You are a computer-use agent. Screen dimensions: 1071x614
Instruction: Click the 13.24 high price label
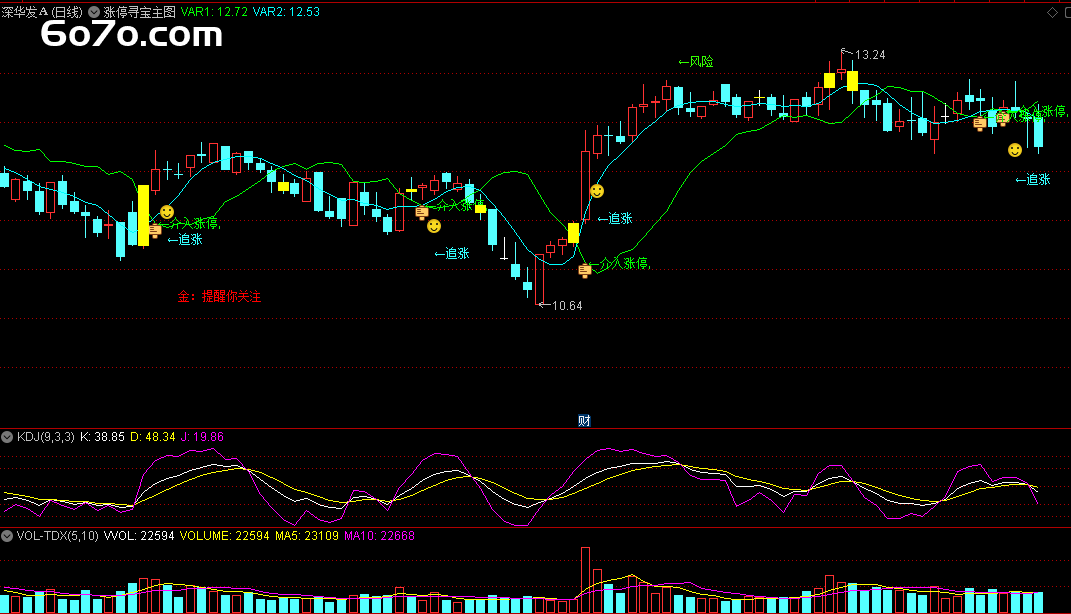point(870,55)
